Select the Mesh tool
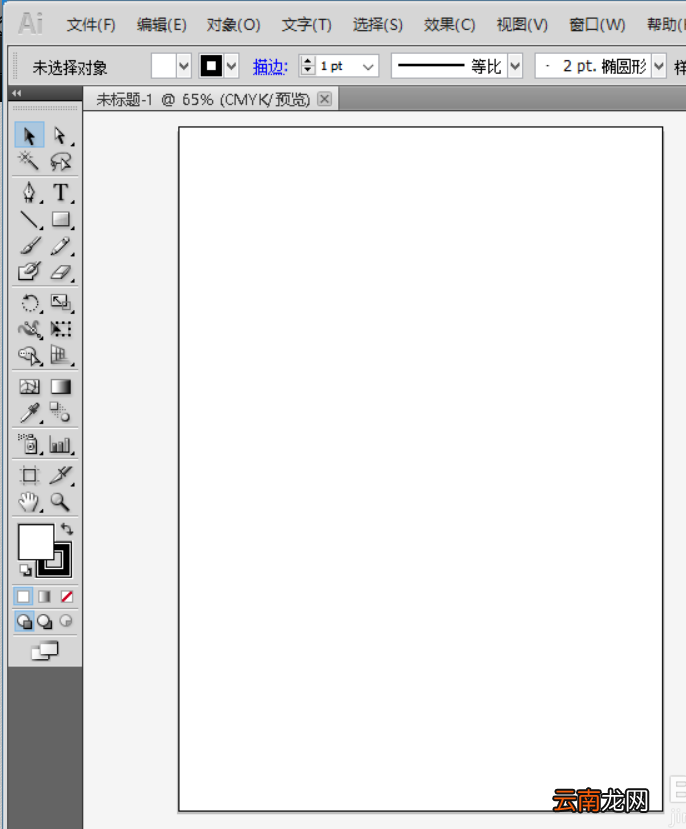 [29, 386]
